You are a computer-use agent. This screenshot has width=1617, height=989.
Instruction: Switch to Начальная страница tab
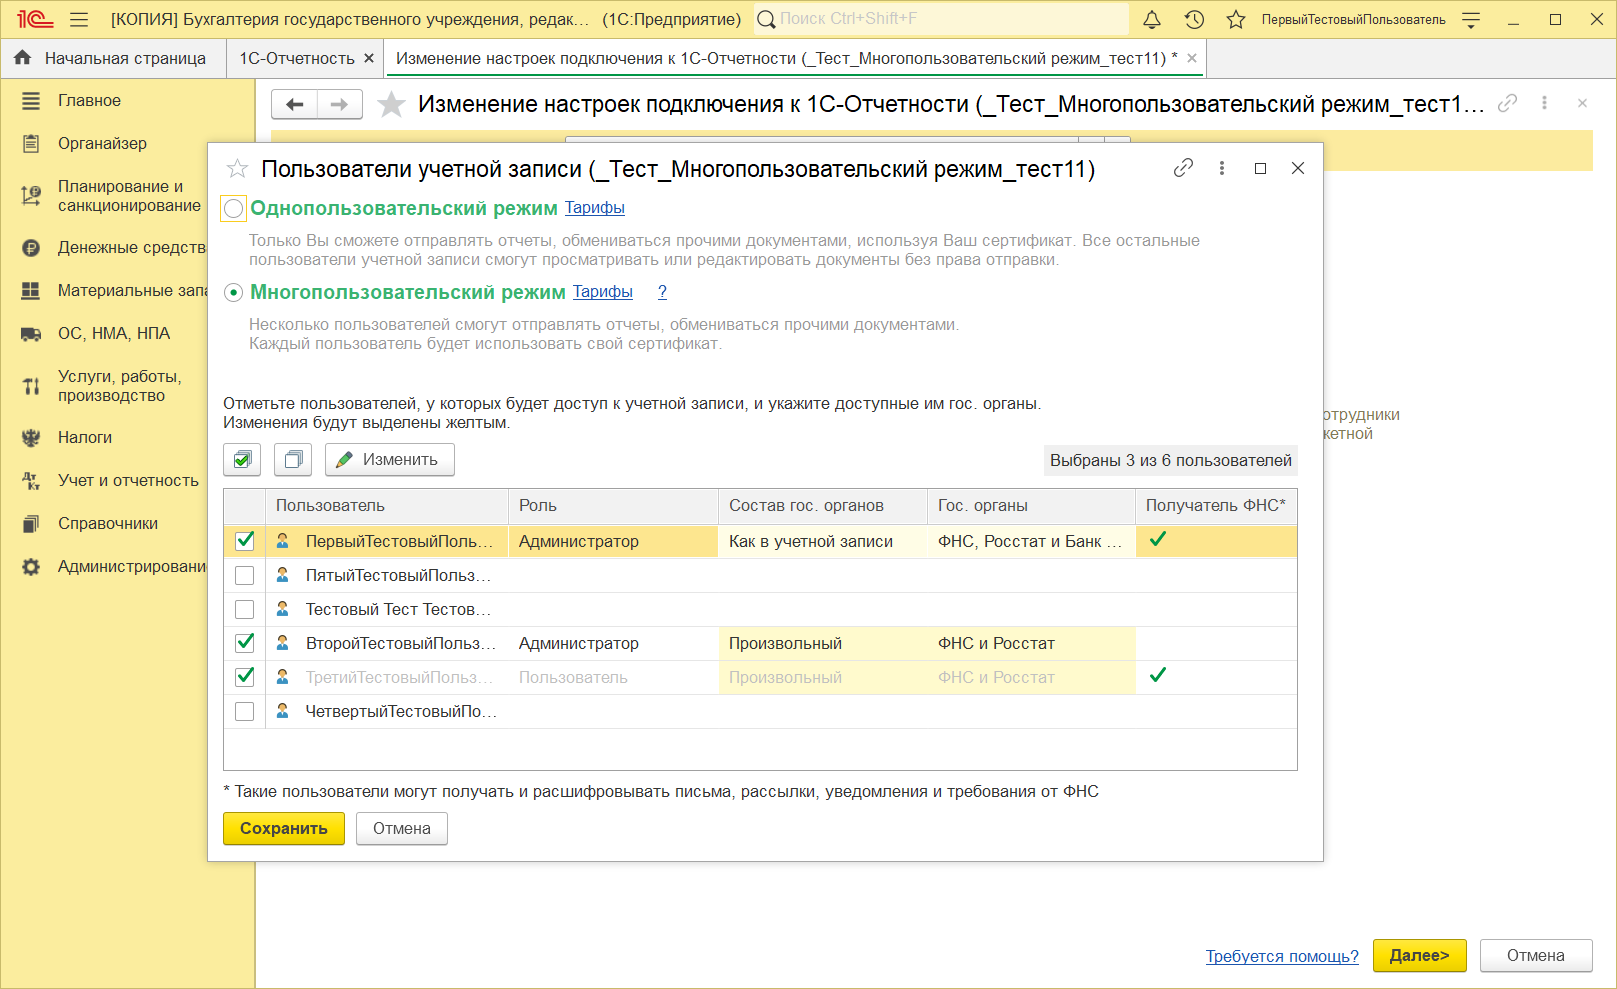point(112,58)
